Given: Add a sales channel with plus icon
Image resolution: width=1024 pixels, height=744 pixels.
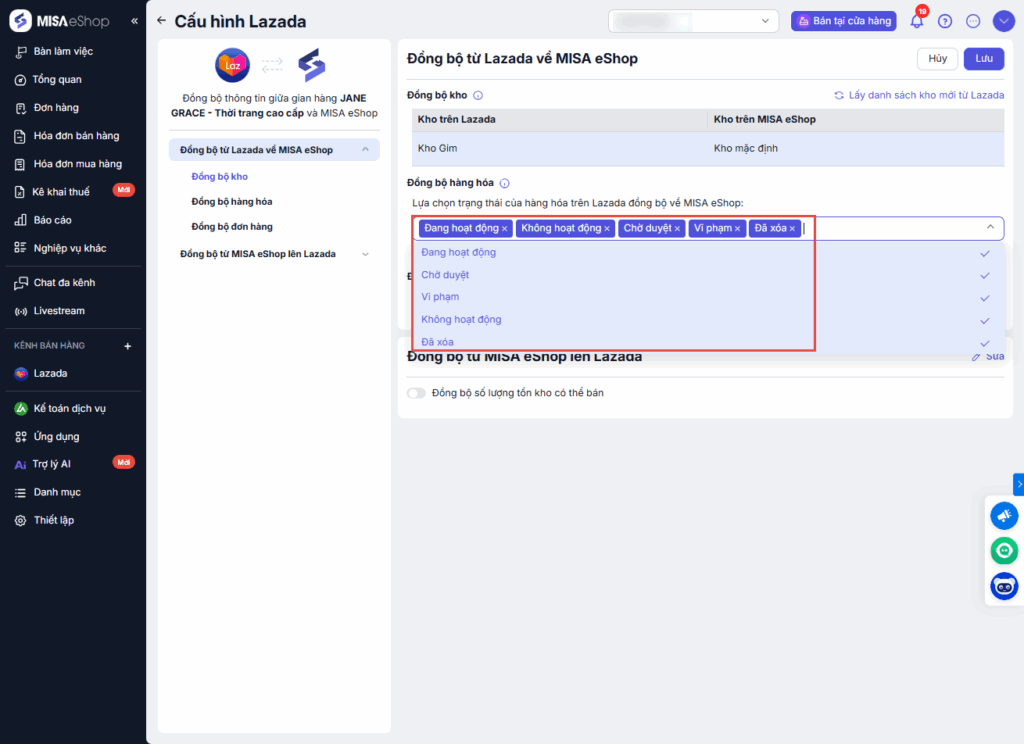Looking at the screenshot, I should coord(128,346).
